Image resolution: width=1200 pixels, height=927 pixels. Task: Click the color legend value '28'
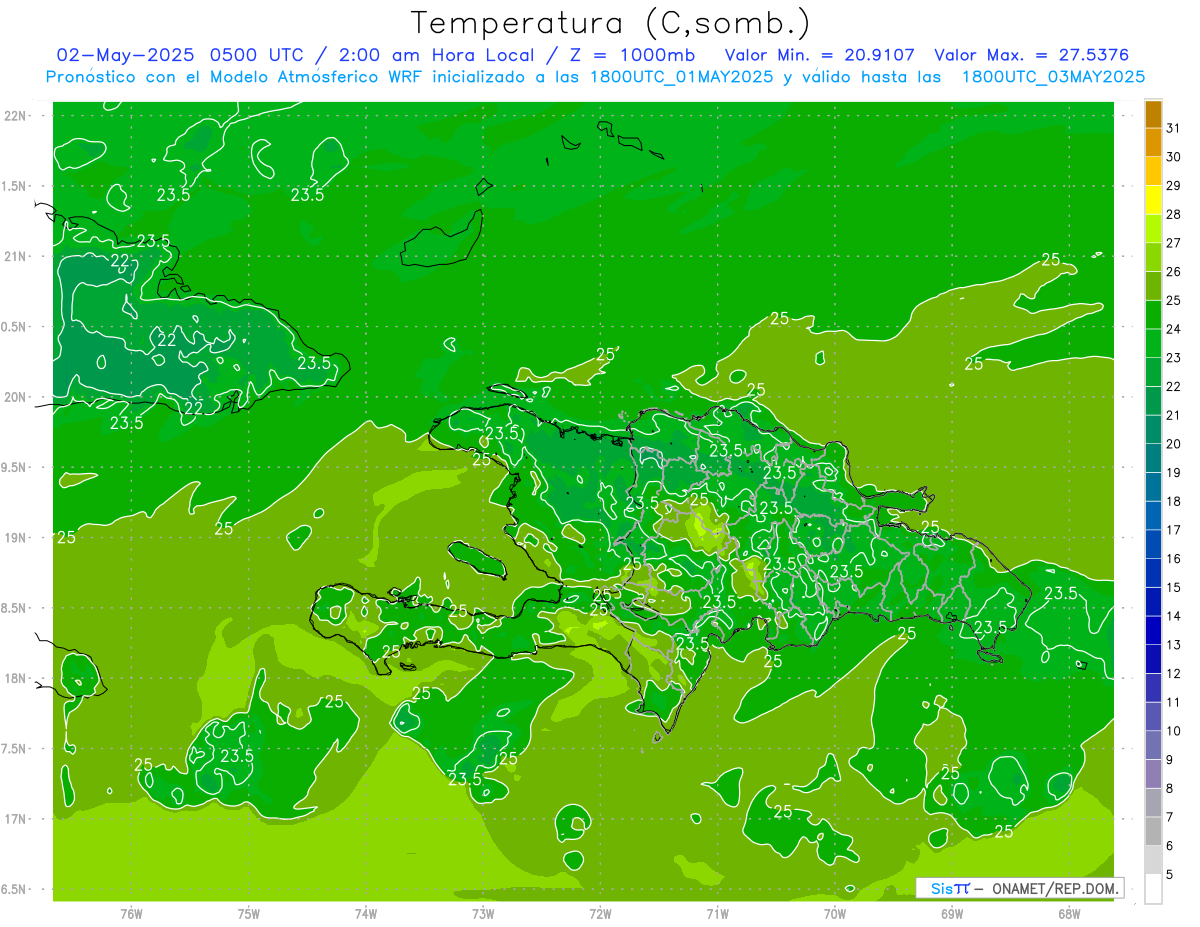[x=1174, y=214]
